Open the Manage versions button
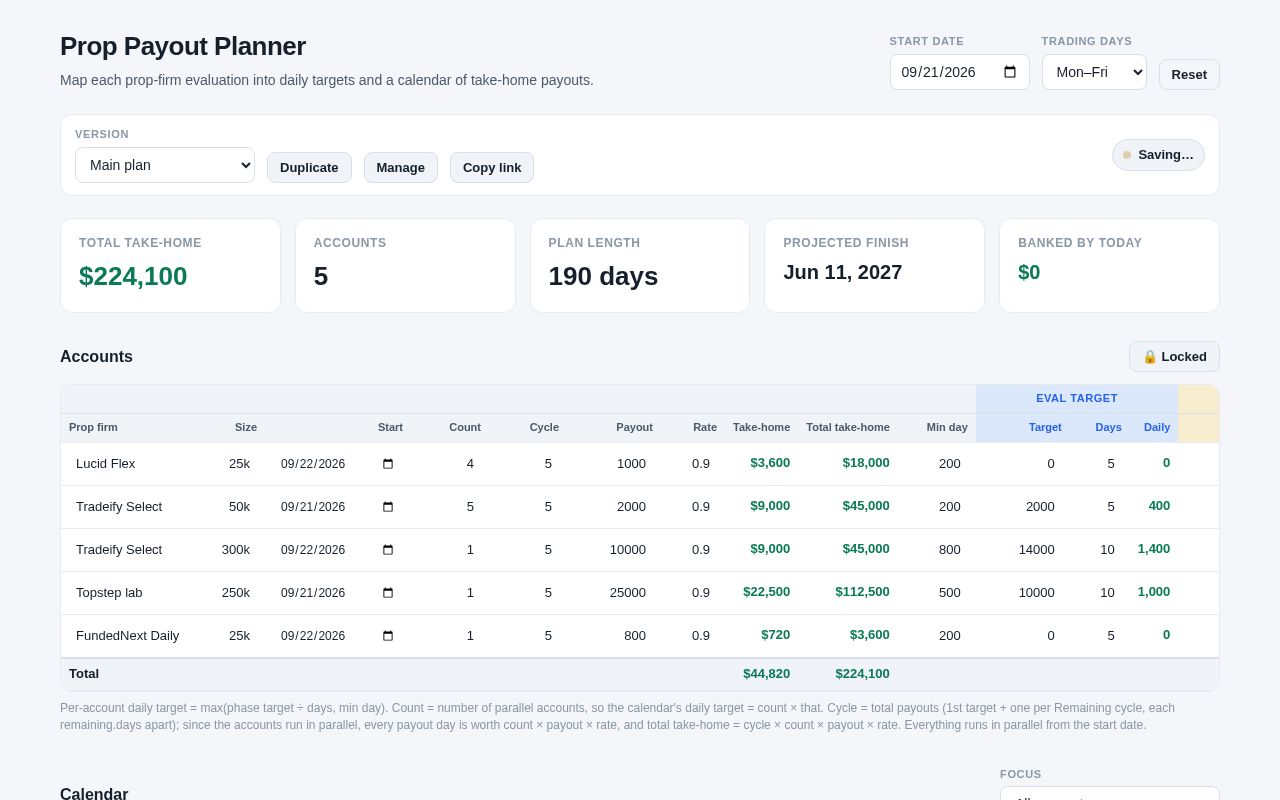Screen dimensions: 1280x800 point(401,167)
